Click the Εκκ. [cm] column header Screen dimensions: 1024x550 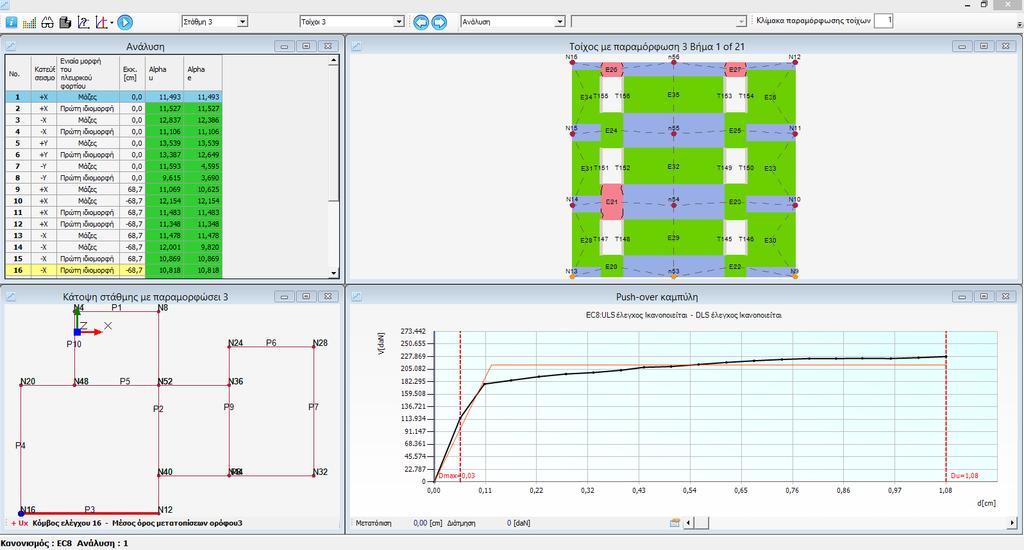pos(133,73)
